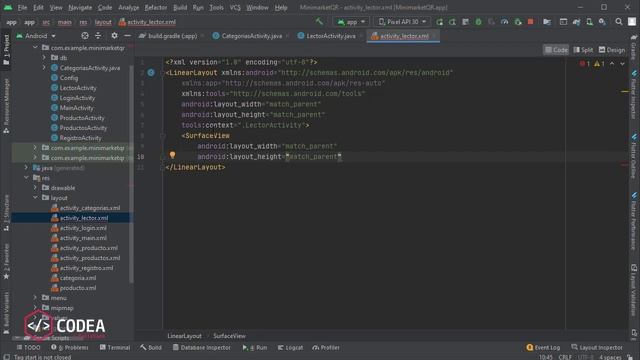Viewport: 640px width, 360px height.
Task: Open the Pixel API 30 device dropdown
Action: point(402,22)
